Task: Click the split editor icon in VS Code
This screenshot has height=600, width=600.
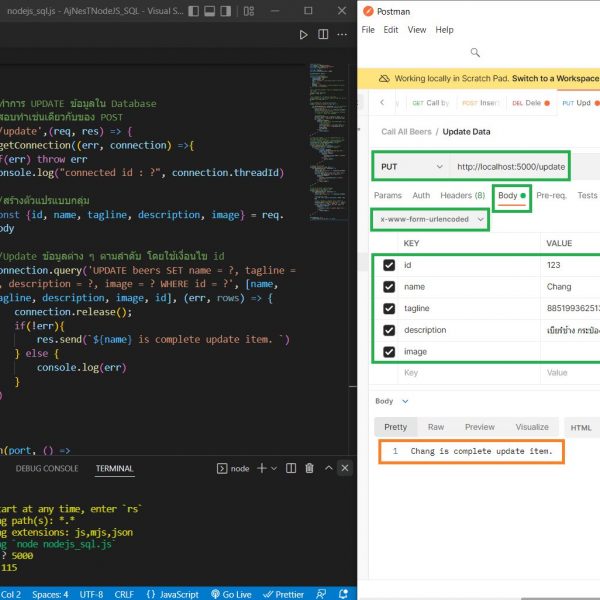Action: [x=325, y=35]
